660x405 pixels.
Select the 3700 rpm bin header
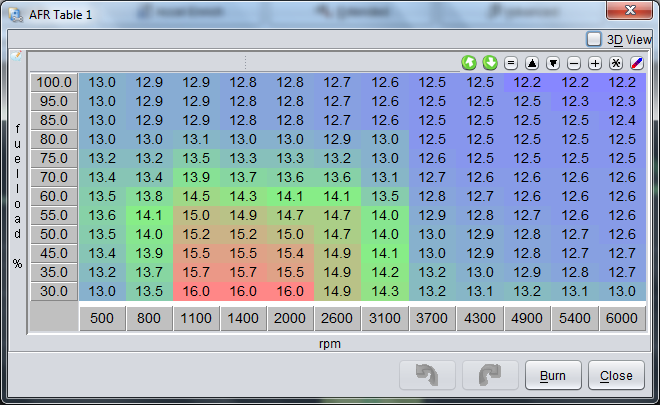coord(432,318)
